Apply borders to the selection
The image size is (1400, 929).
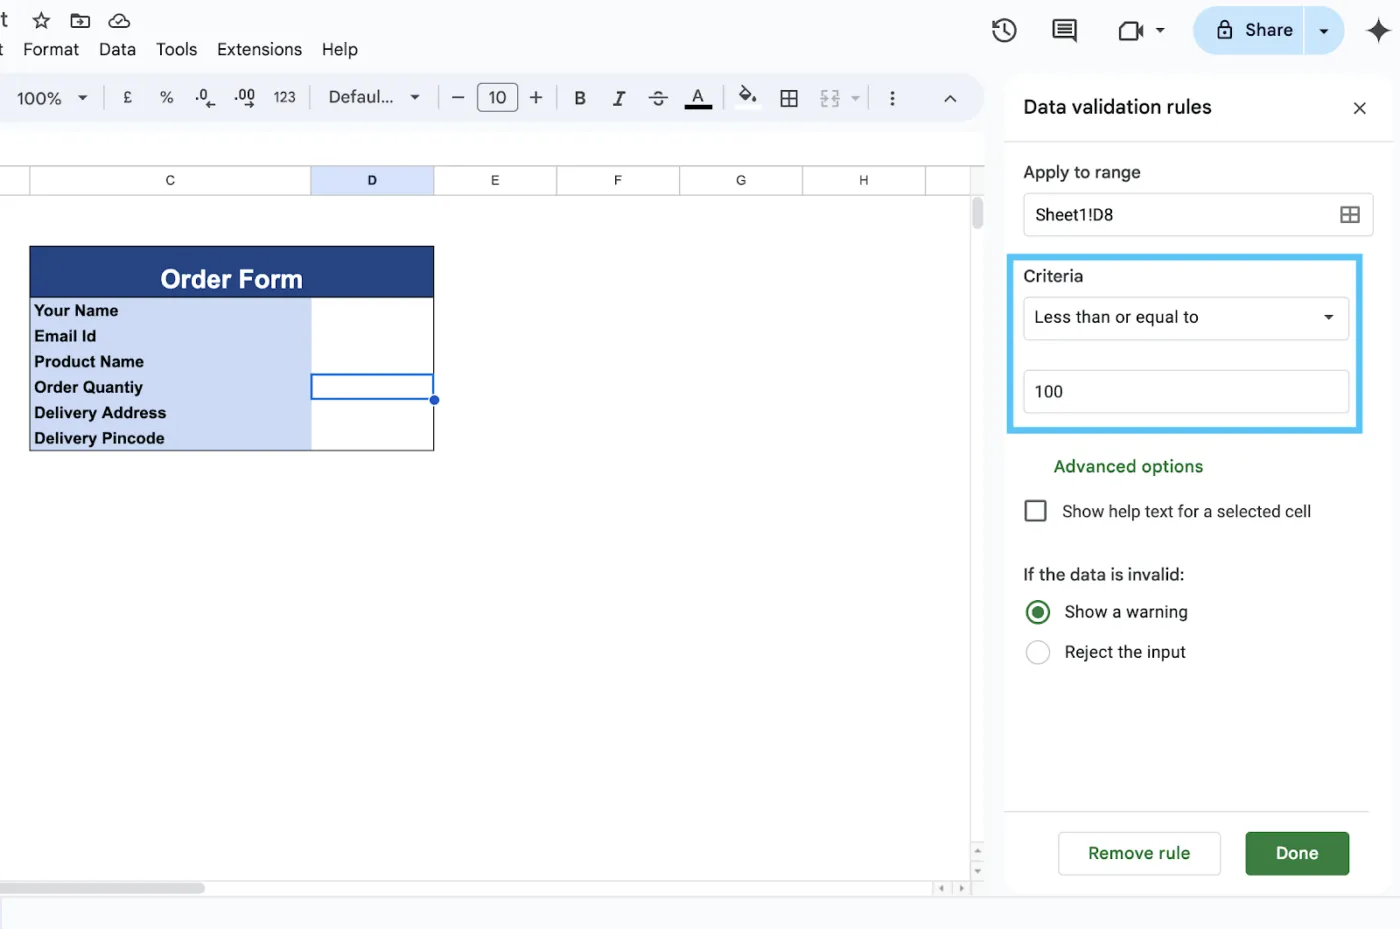789,97
